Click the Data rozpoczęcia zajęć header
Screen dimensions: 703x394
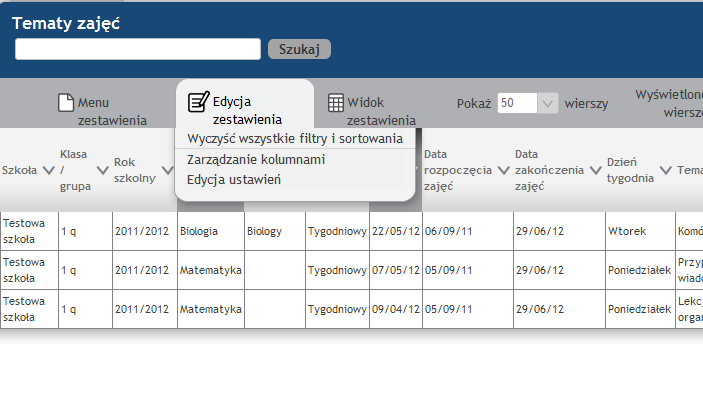click(x=458, y=170)
